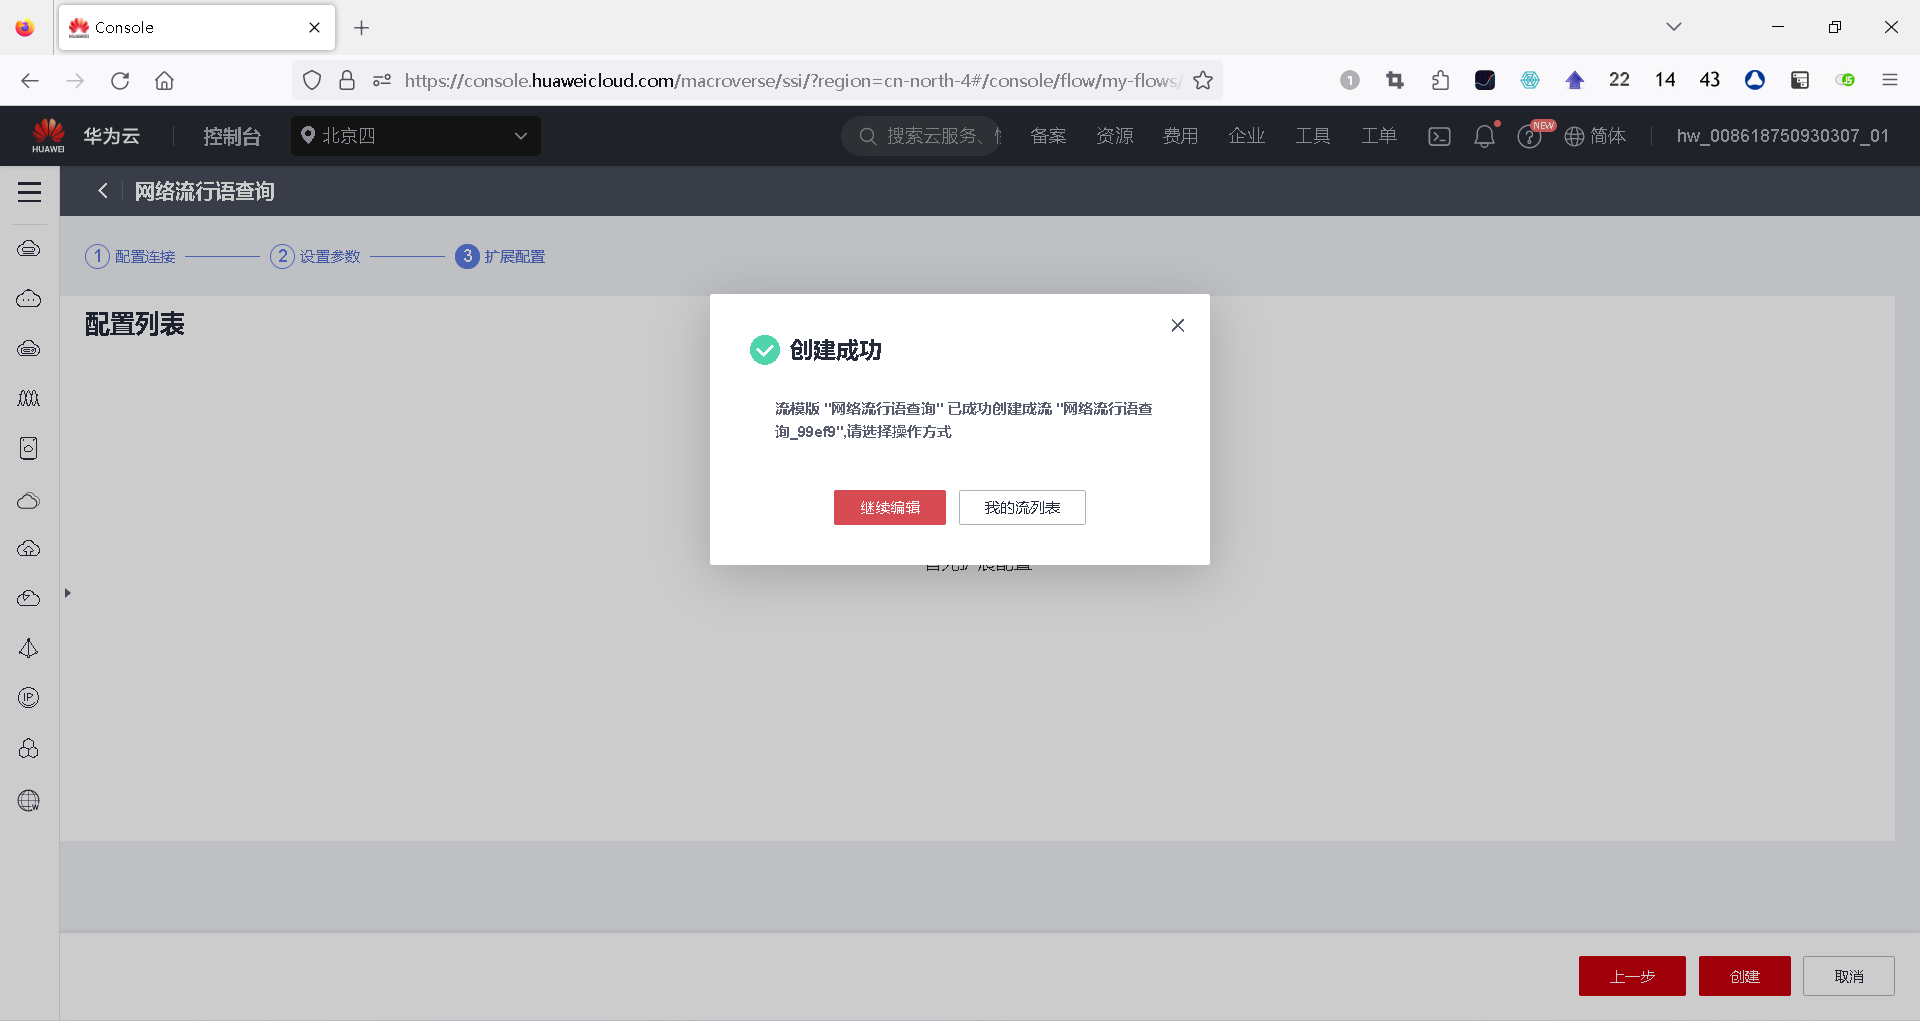Click the sidebar plain cloud icon

click(x=29, y=500)
